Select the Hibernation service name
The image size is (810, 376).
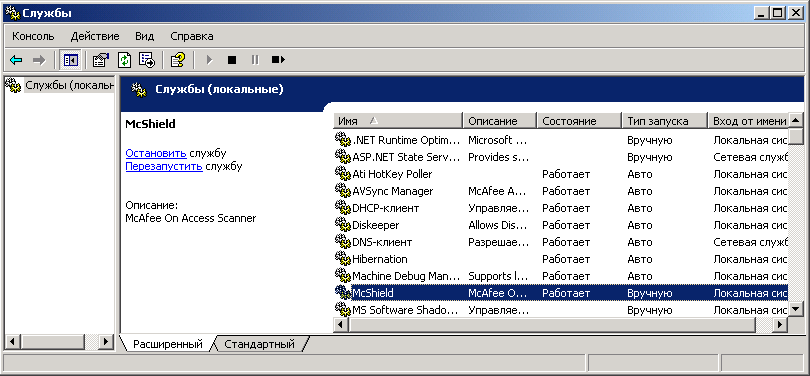(380, 259)
